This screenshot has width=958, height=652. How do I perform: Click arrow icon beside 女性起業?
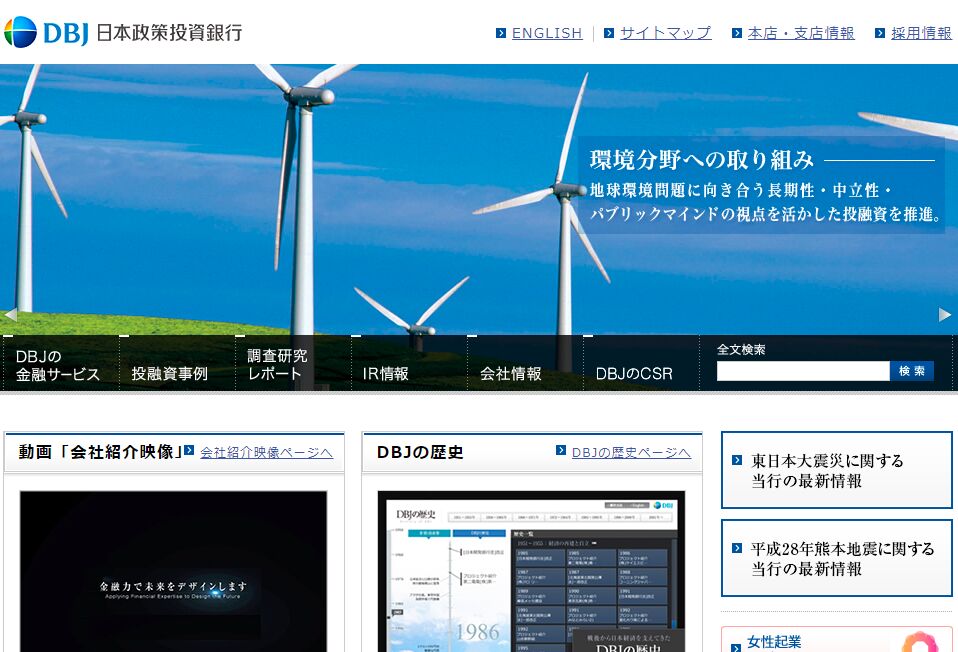click(x=737, y=647)
